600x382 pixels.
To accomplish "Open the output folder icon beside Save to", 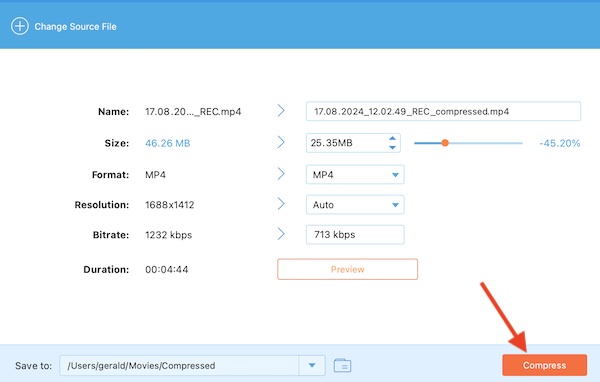I will (342, 366).
